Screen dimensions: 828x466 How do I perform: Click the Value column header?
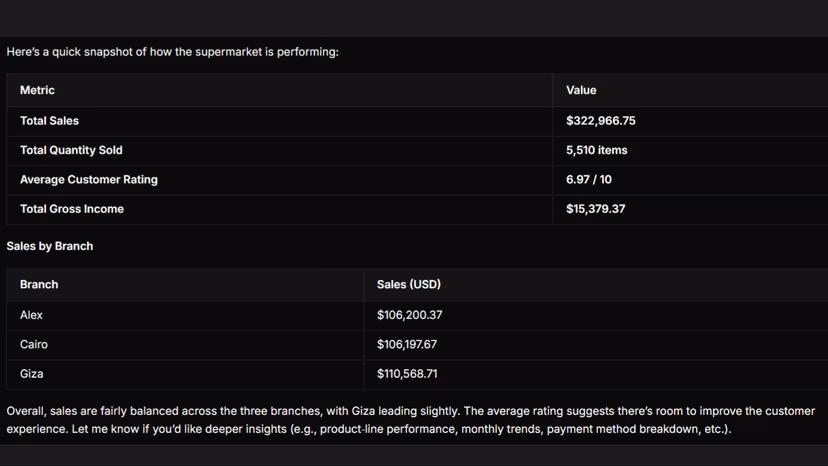tap(581, 90)
